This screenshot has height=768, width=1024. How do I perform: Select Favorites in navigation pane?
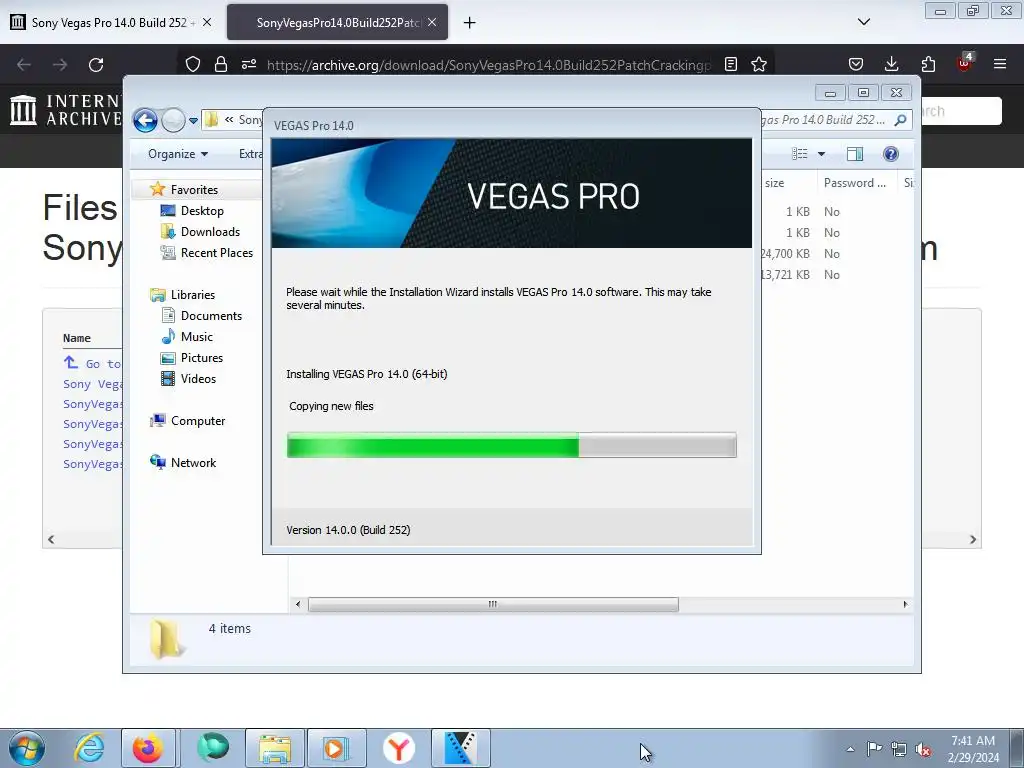[194, 189]
